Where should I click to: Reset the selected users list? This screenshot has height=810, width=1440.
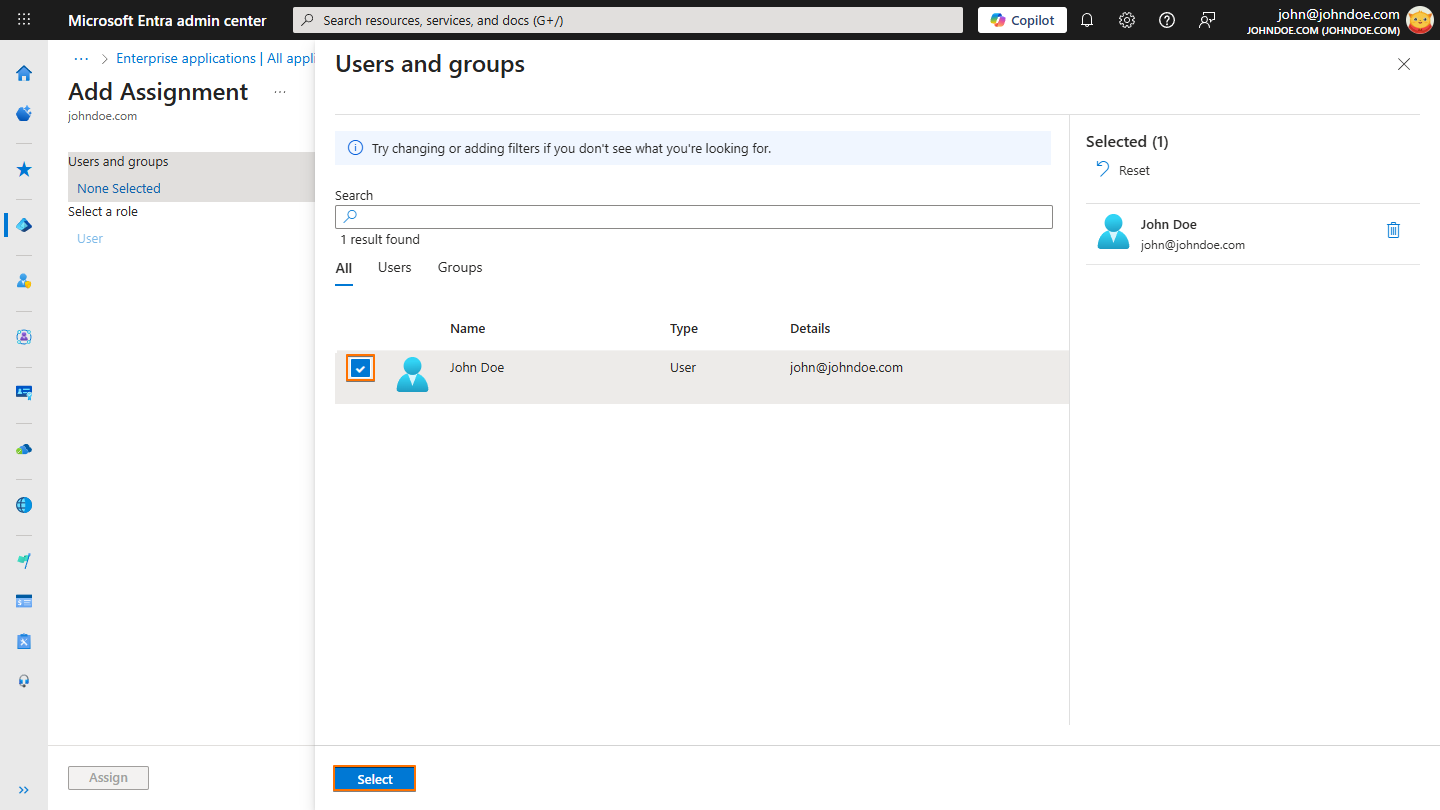click(1122, 169)
